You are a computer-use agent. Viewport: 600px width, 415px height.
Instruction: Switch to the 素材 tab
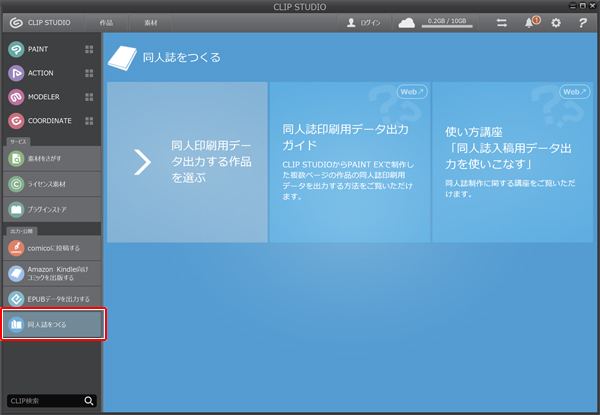pos(150,23)
